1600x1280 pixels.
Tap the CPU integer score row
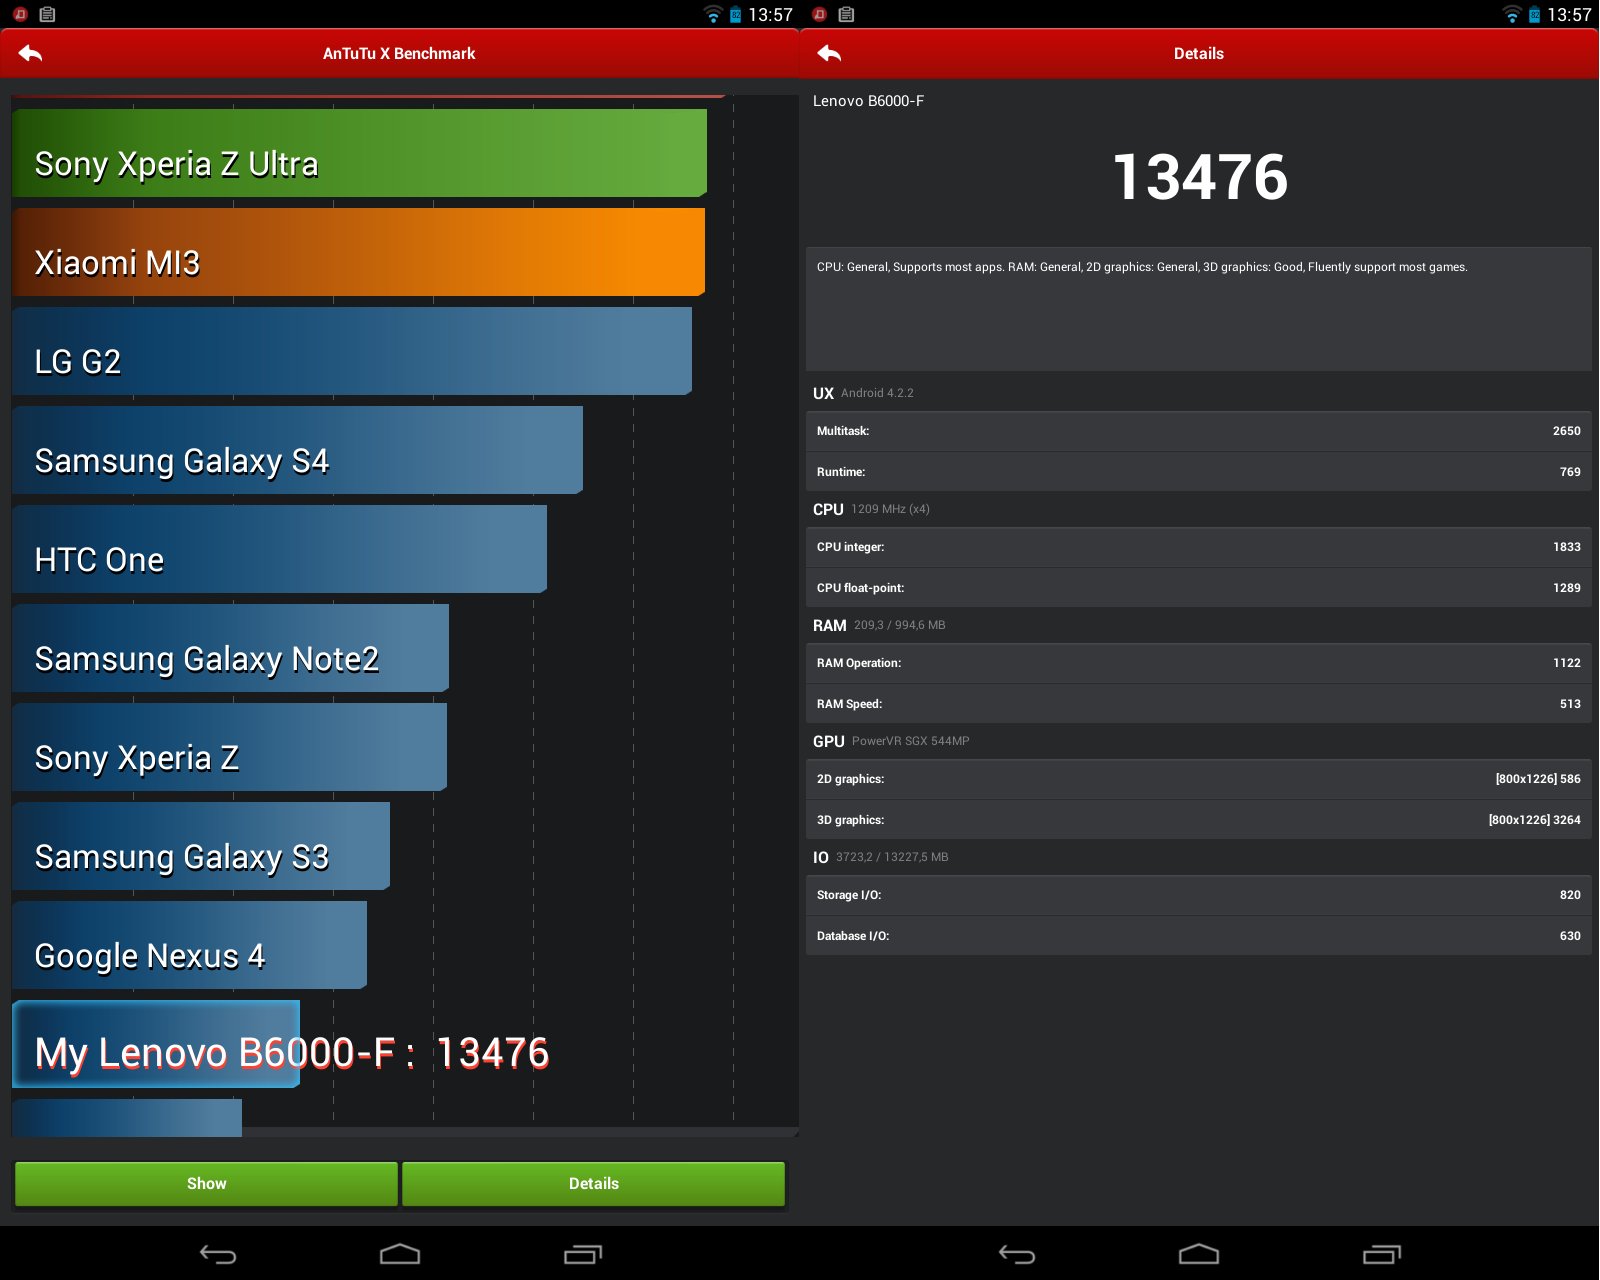coord(1198,547)
